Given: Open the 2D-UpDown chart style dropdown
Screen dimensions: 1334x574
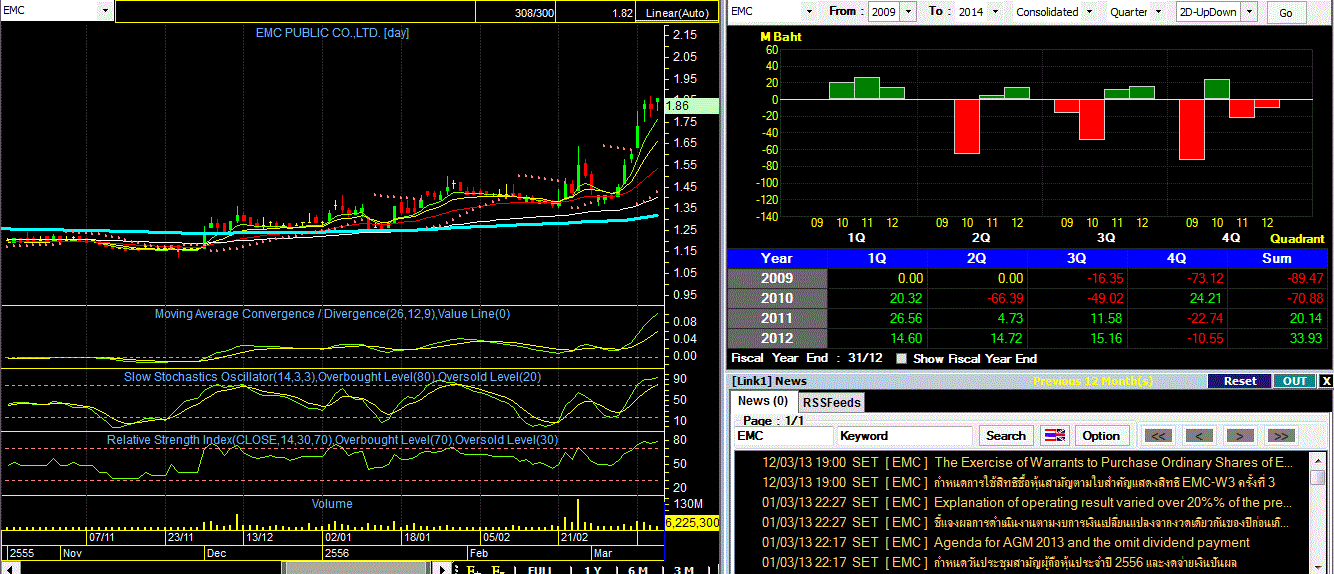Looking at the screenshot, I should click(x=1250, y=12).
